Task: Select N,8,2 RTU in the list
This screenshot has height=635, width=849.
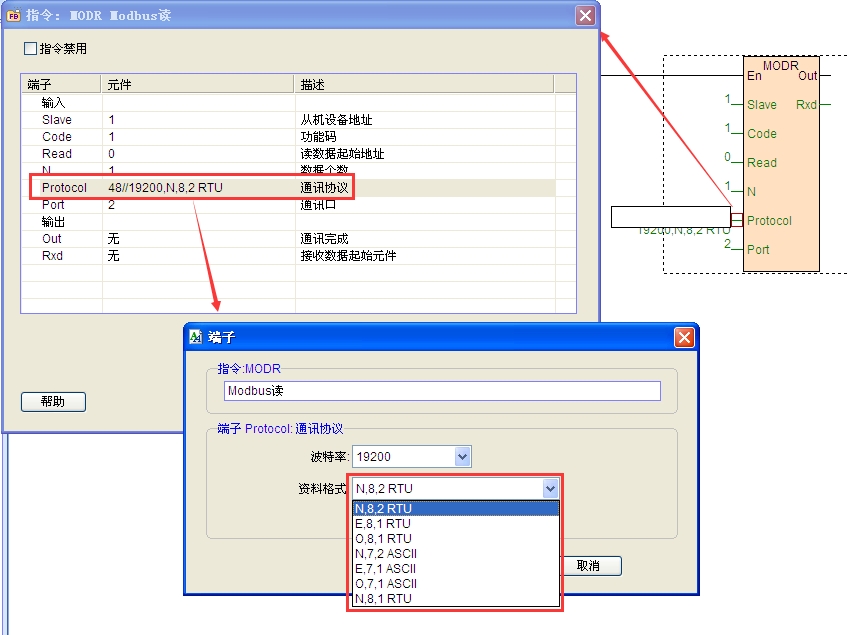Action: click(455, 508)
